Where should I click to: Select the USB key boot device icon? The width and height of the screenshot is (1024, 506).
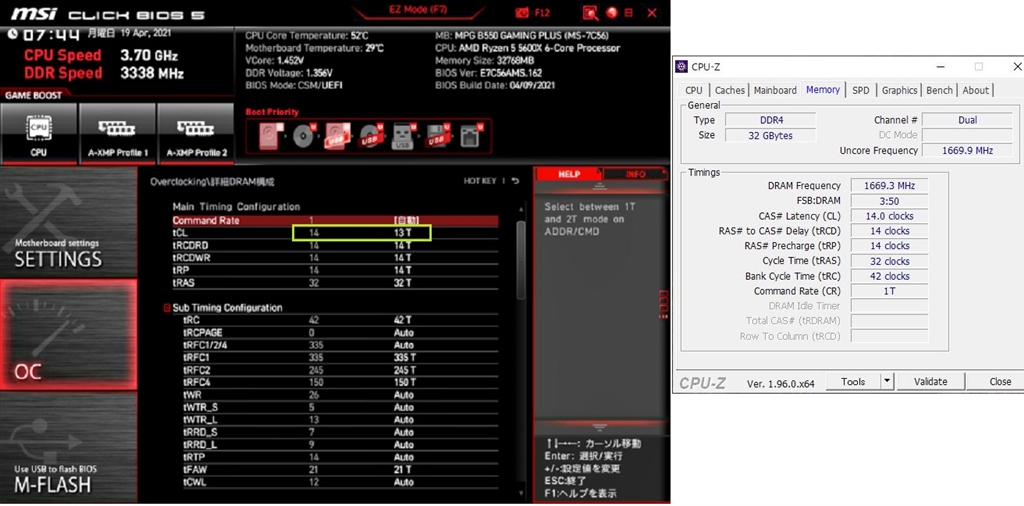[404, 136]
